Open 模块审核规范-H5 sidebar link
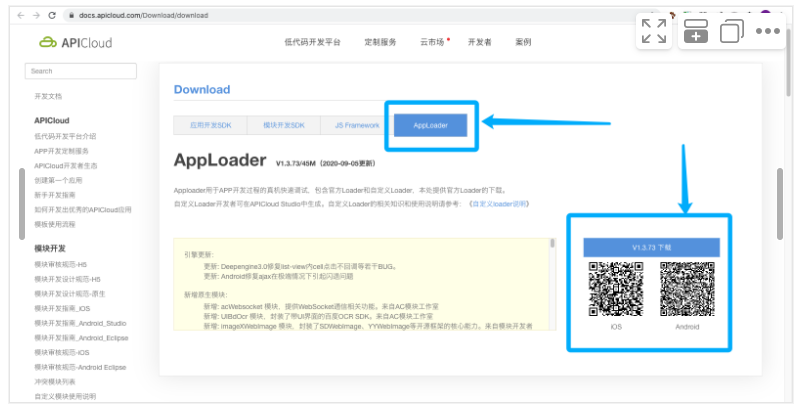This screenshot has height=411, width=804. pos(61,264)
